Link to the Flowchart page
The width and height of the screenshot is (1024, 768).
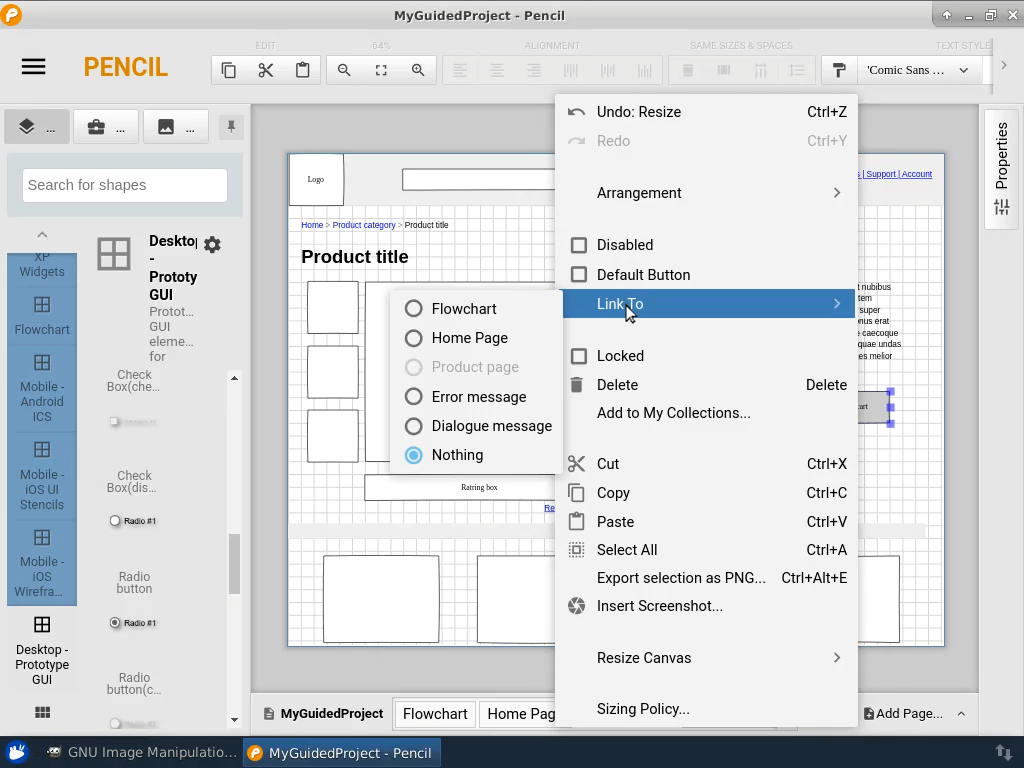pos(476,309)
